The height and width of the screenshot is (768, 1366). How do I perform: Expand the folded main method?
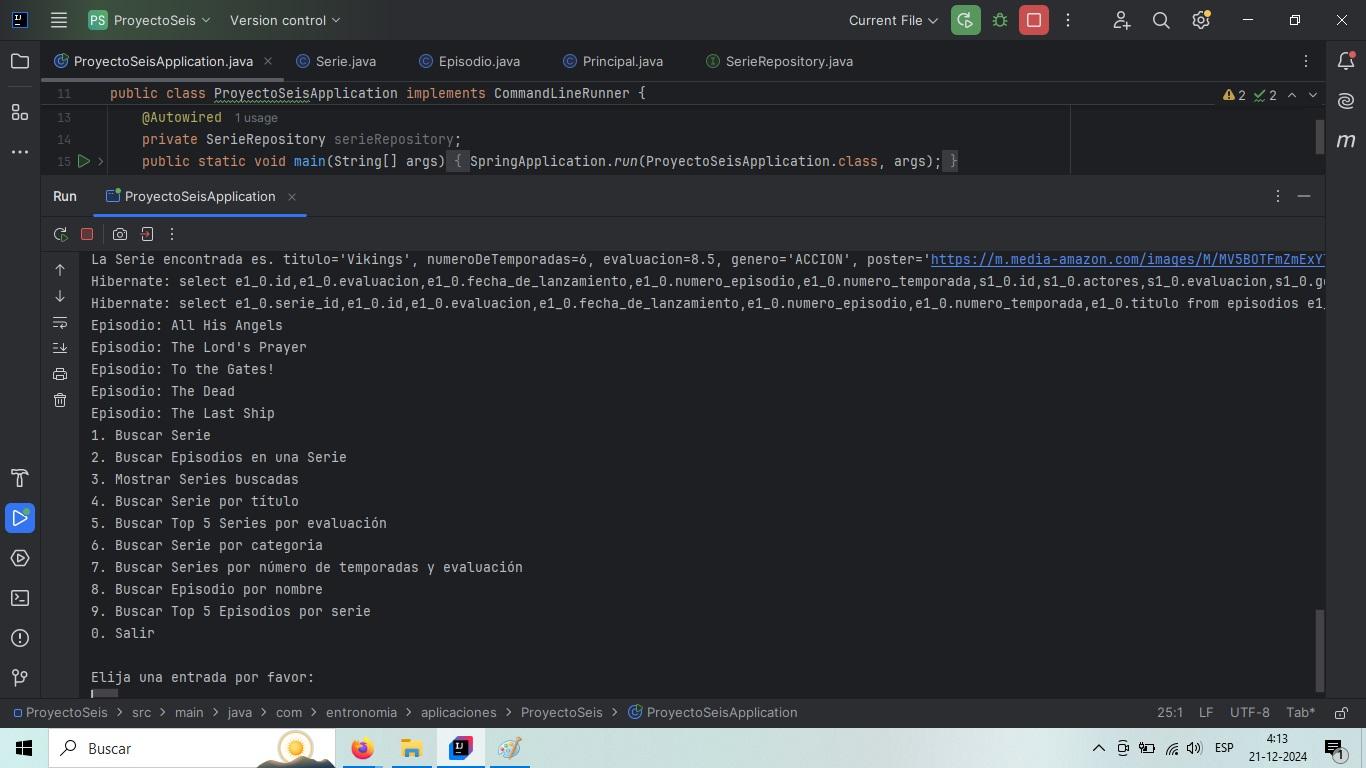tap(100, 161)
